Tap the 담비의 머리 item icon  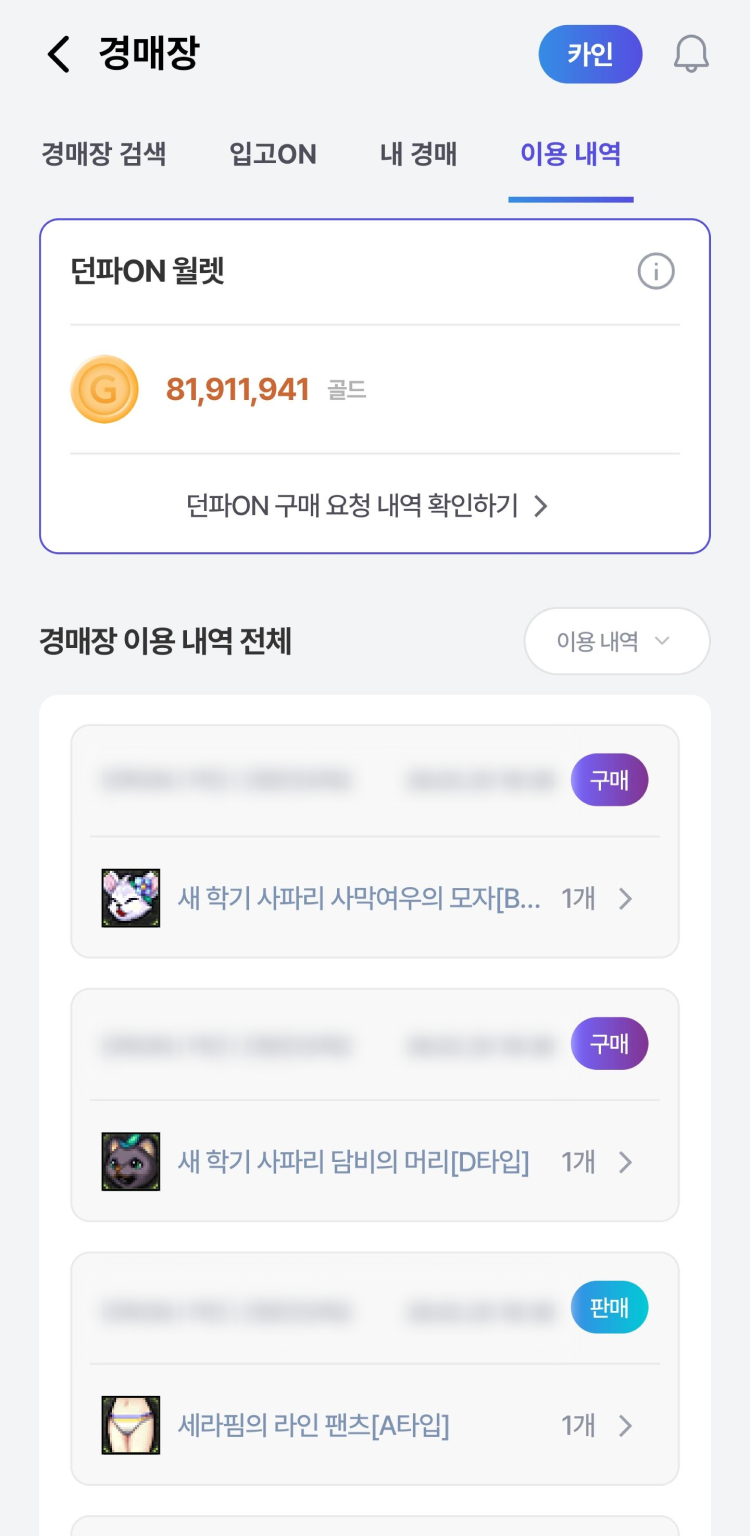(x=131, y=1162)
